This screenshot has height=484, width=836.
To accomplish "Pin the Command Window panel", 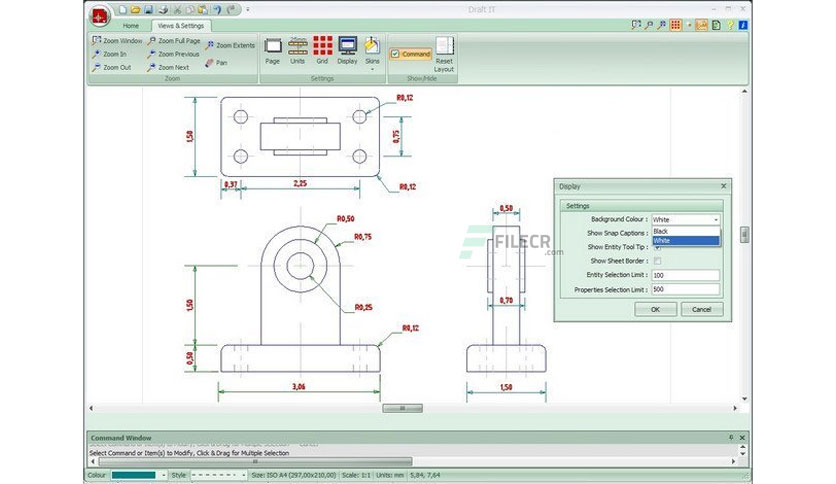I will tap(731, 438).
